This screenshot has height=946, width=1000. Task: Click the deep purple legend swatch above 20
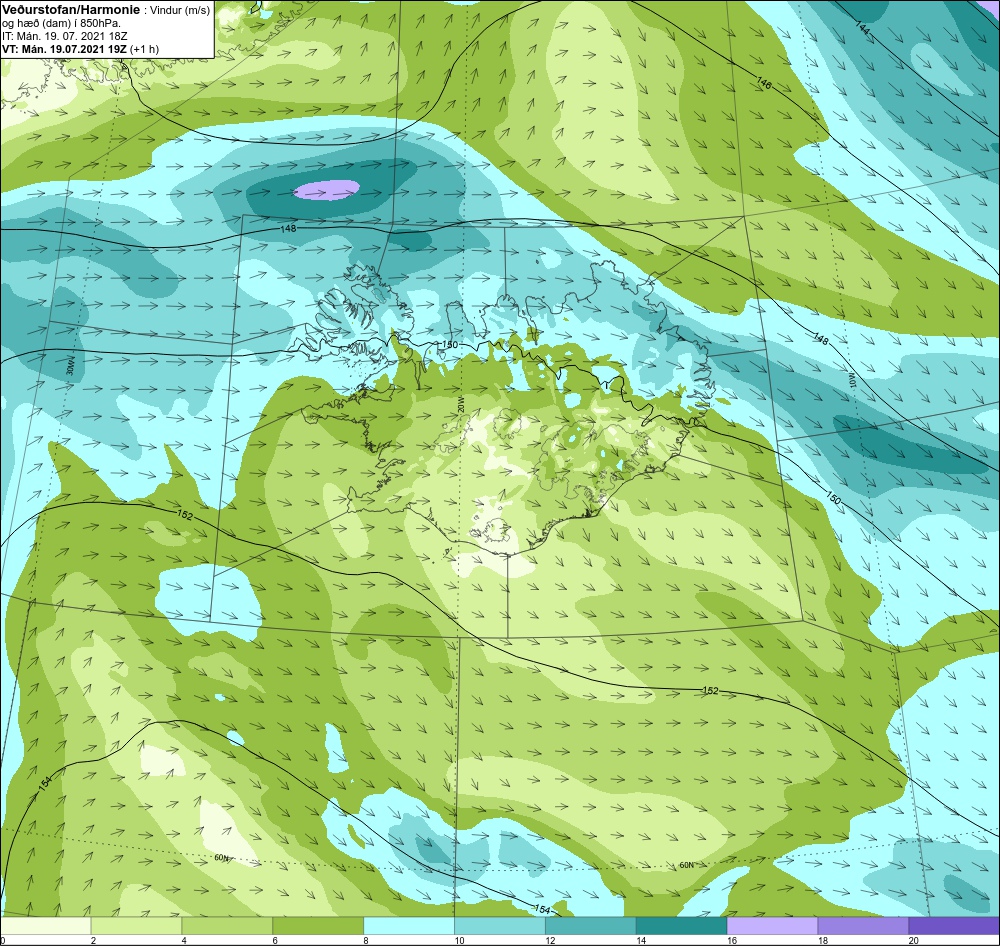tap(954, 926)
